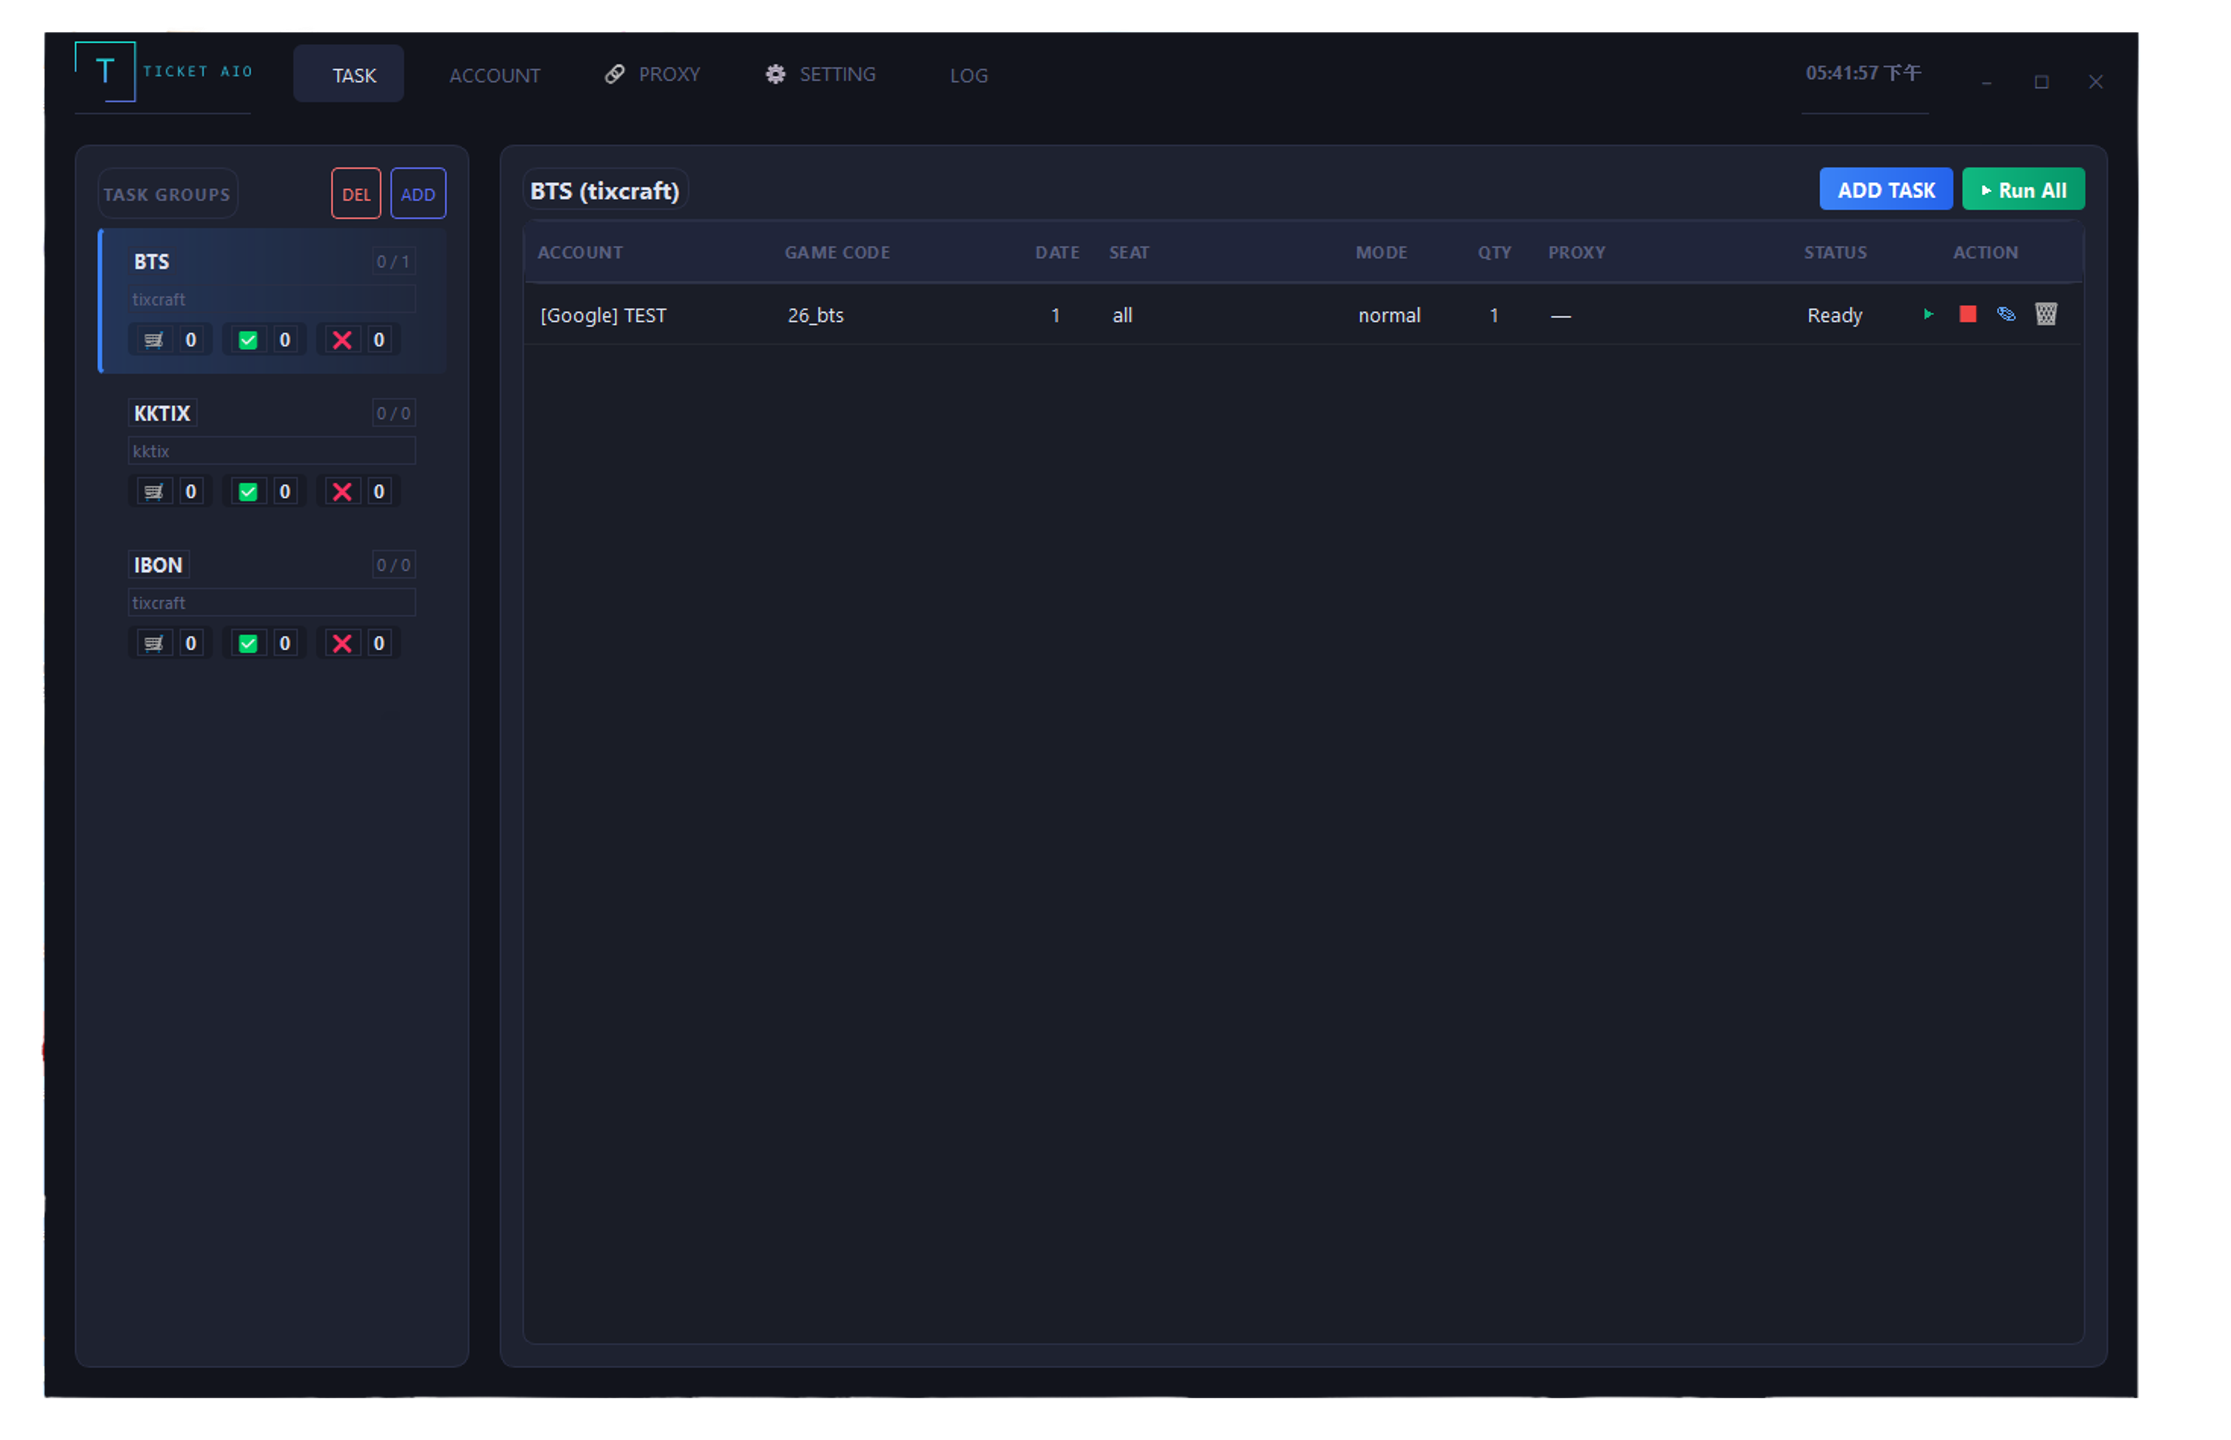2231x1440 pixels.
Task: Open the PROXY tab
Action: pyautogui.click(x=653, y=74)
